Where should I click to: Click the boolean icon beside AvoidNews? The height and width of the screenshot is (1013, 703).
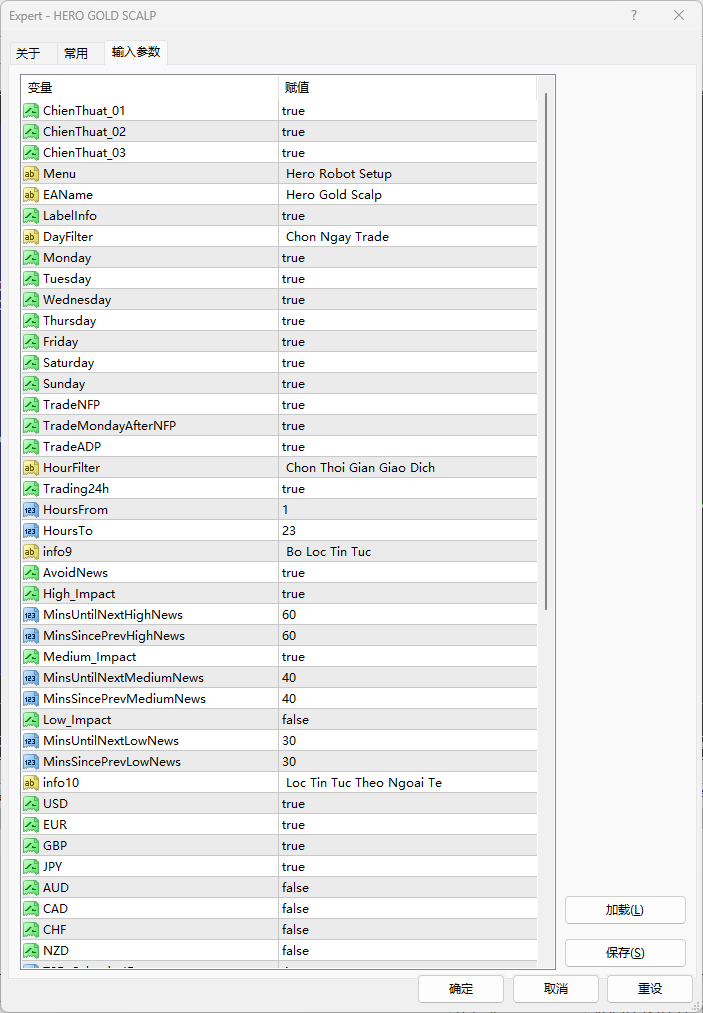pos(31,573)
